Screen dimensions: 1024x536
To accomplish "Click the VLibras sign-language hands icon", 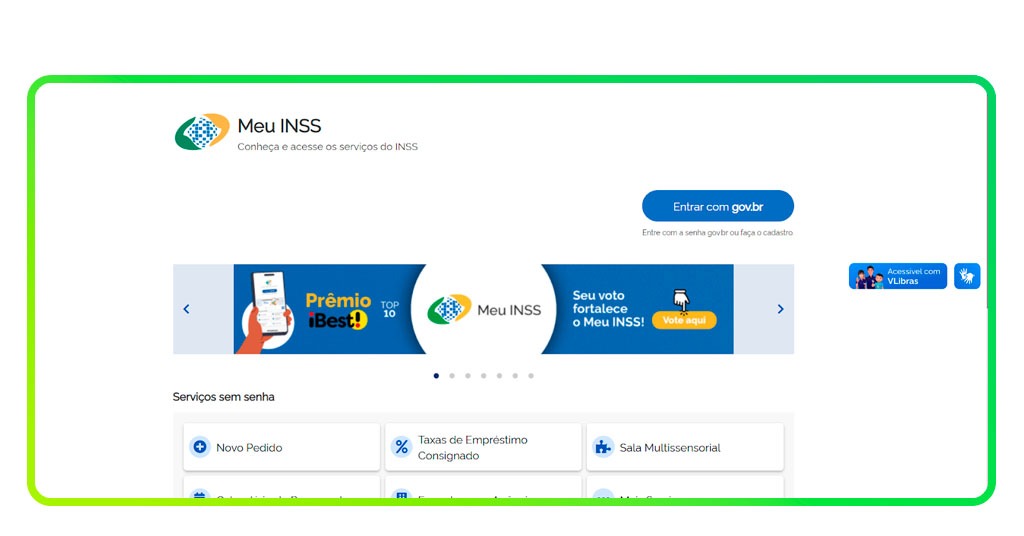I will 967,276.
